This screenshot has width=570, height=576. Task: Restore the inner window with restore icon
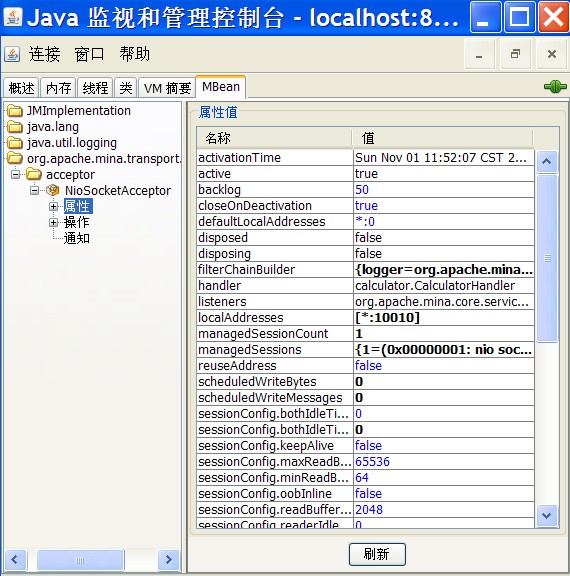[516, 54]
